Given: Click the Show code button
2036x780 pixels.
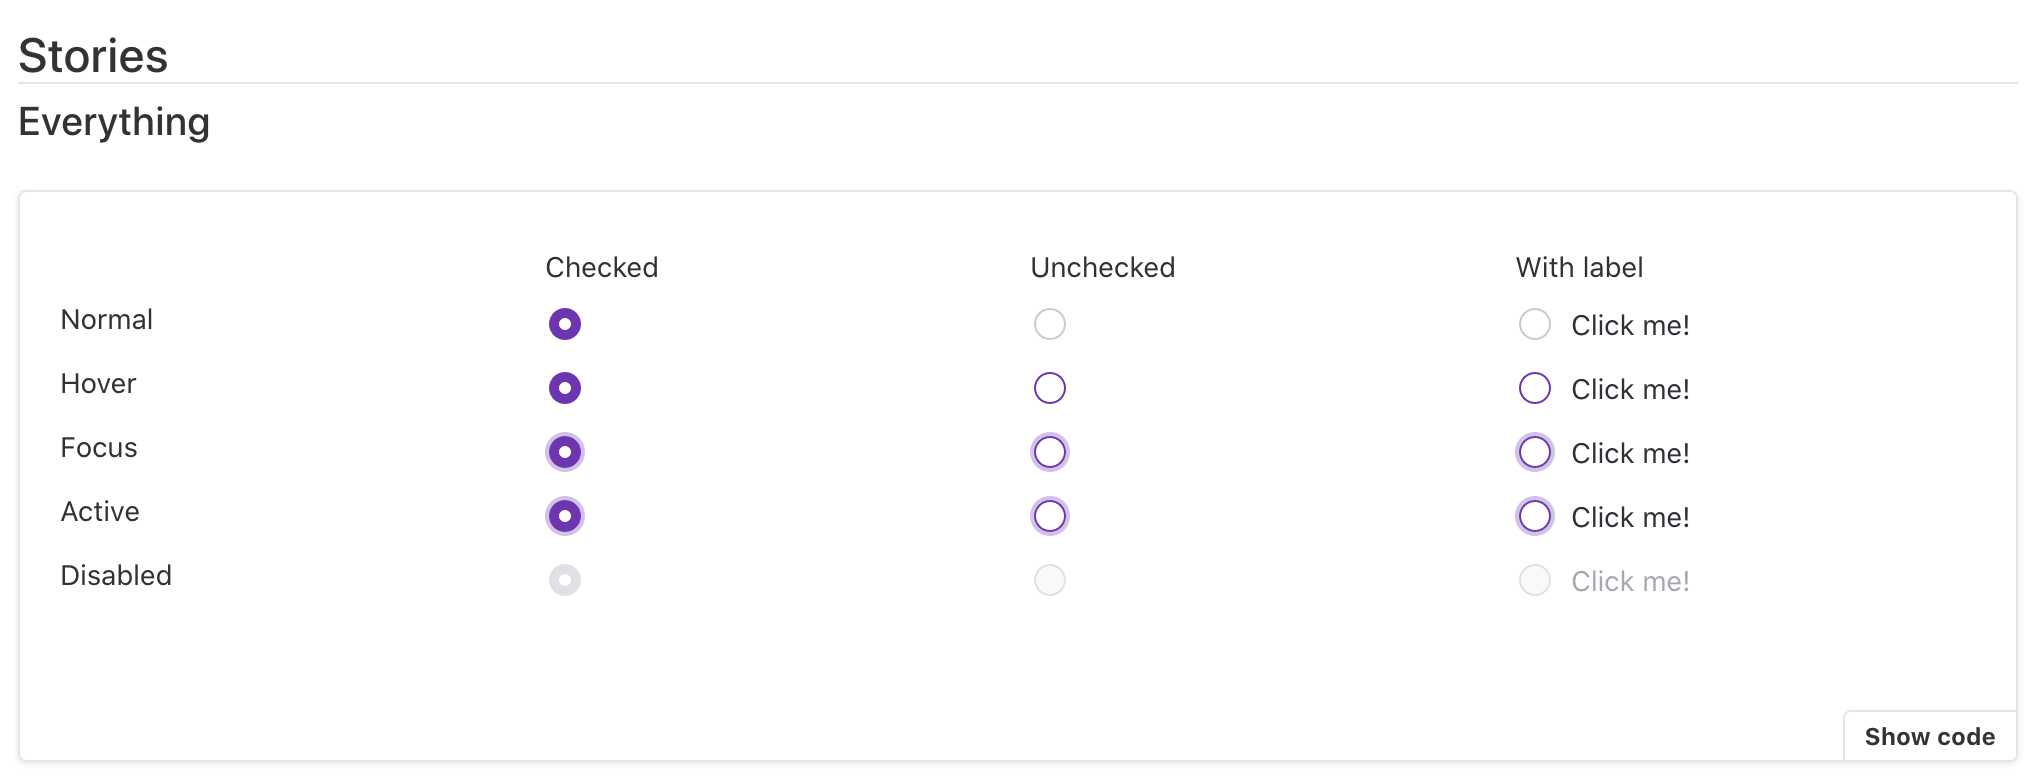Looking at the screenshot, I should (1929, 737).
